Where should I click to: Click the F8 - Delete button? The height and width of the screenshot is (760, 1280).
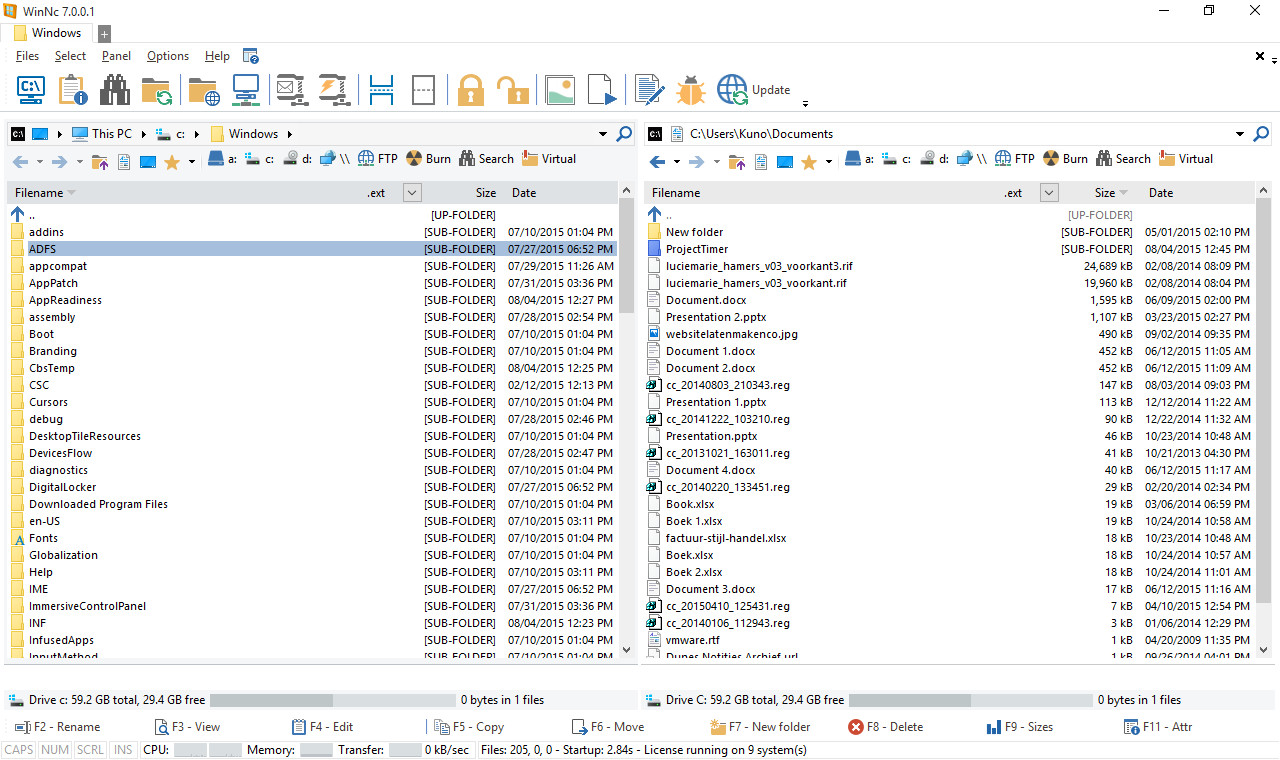(x=885, y=727)
